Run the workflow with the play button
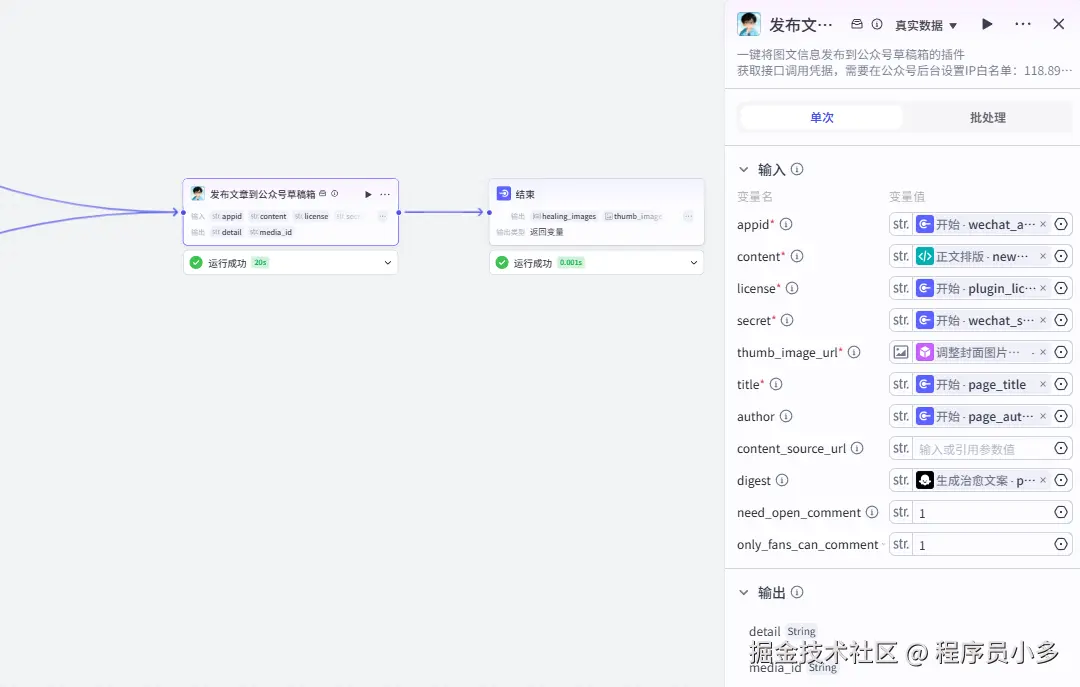1080x687 pixels. [x=987, y=24]
